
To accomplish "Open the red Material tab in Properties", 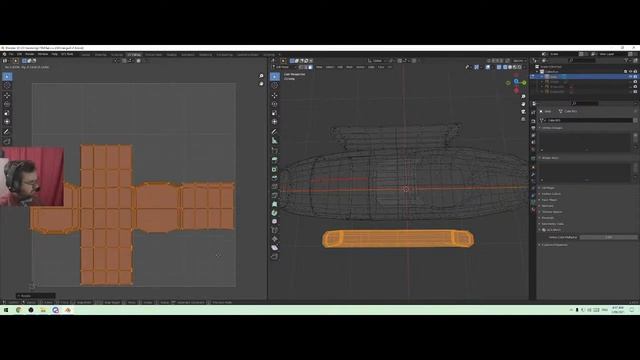I will point(533,209).
